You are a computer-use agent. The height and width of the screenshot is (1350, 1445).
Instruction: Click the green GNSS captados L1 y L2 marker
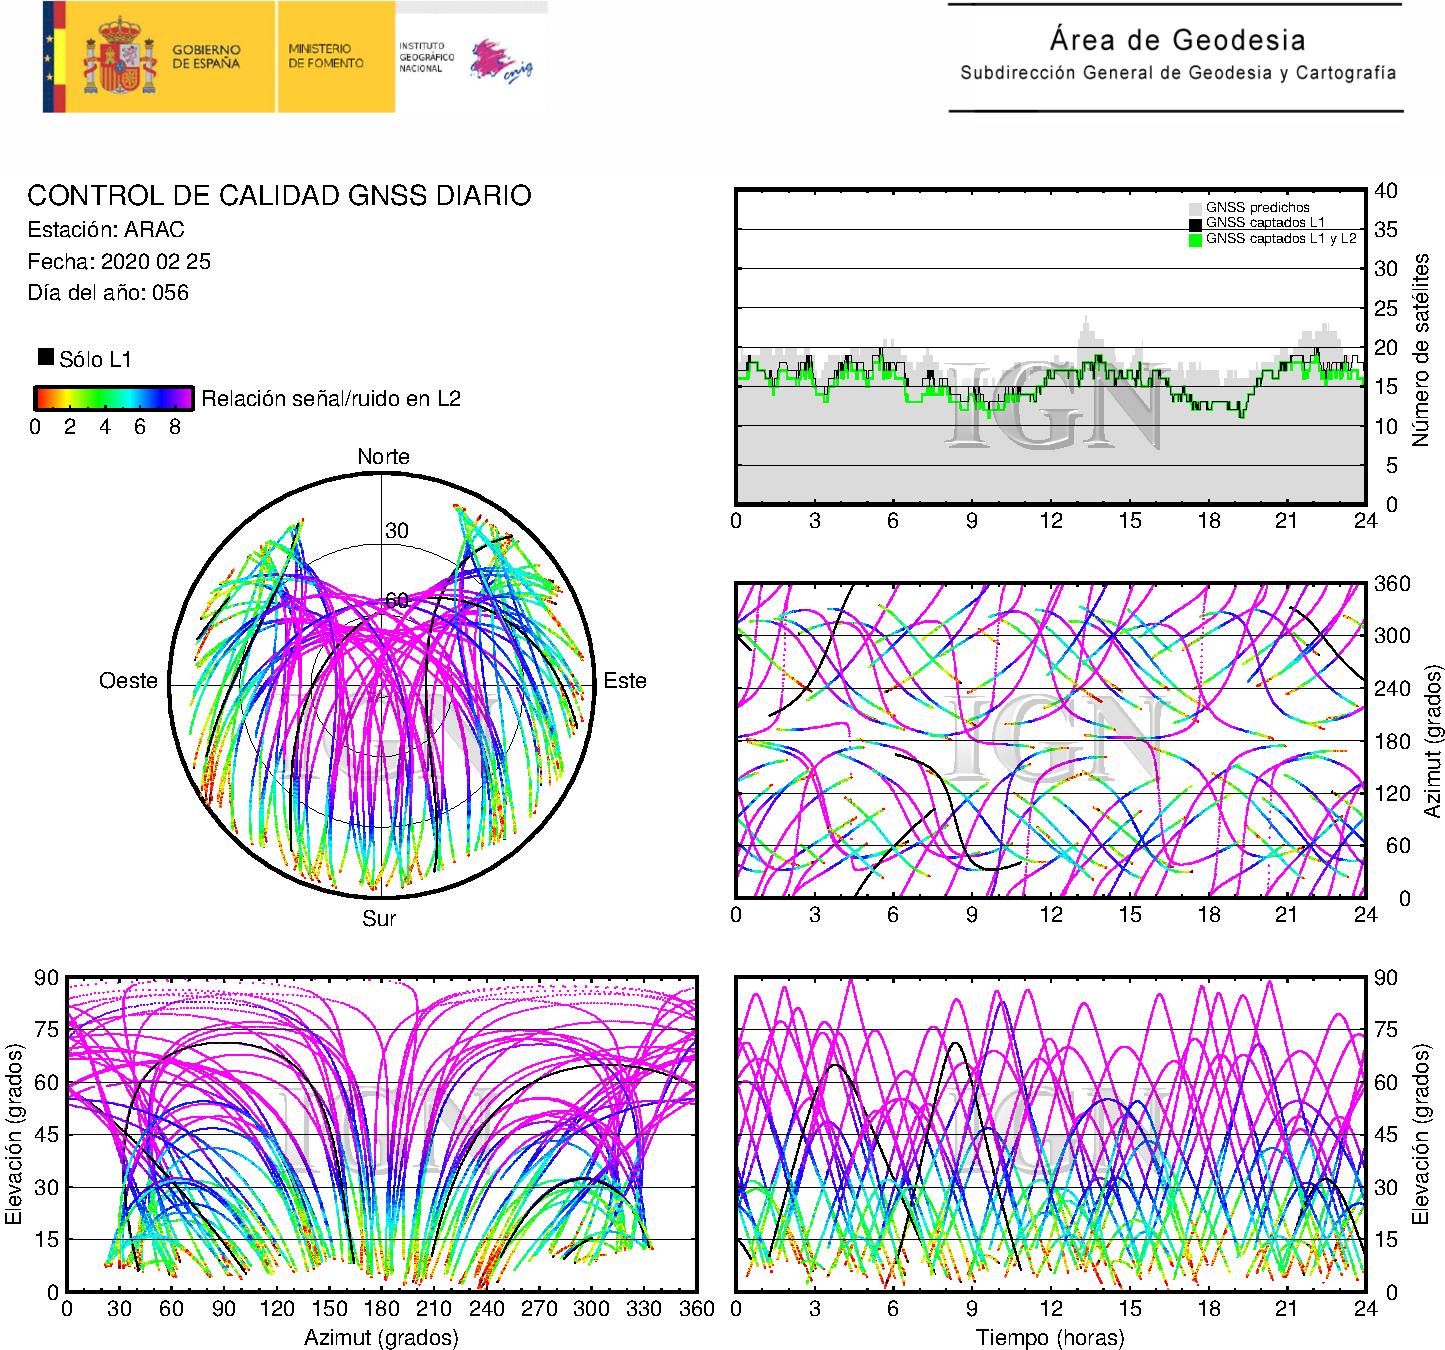point(1195,240)
